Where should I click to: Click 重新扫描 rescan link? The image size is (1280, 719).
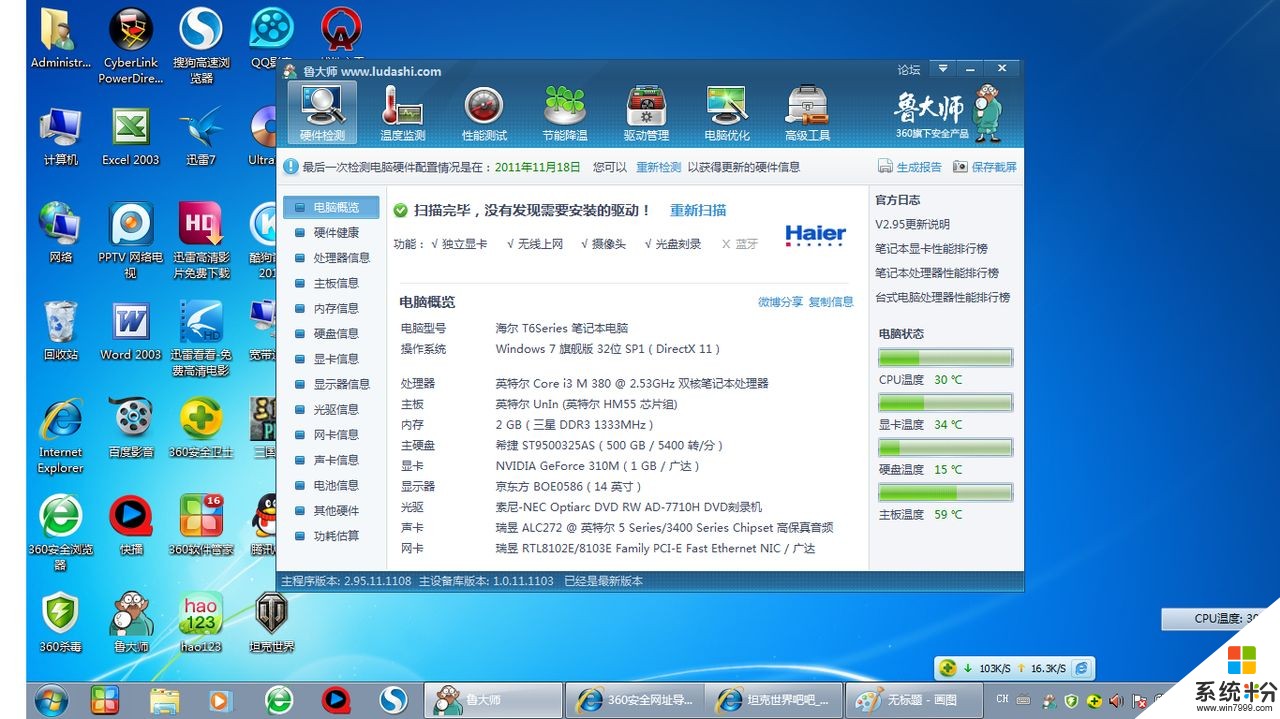698,210
